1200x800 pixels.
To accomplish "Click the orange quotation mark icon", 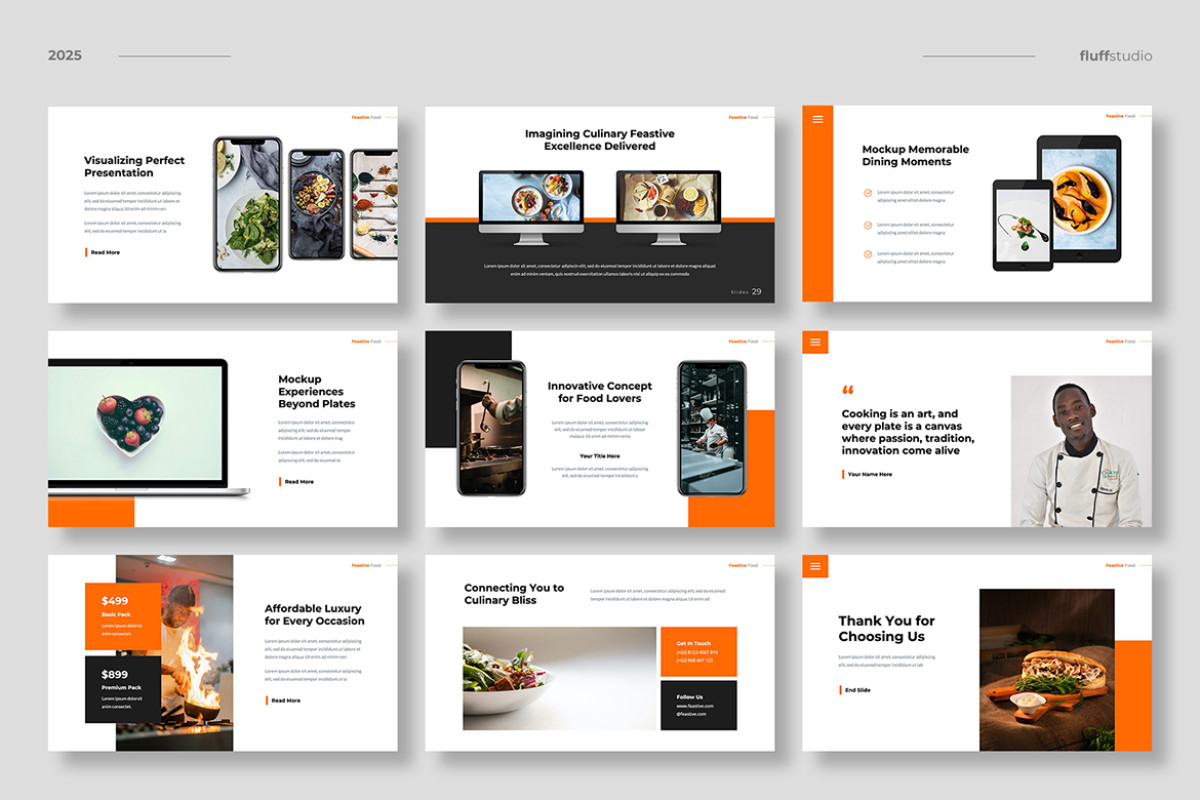I will tap(849, 390).
